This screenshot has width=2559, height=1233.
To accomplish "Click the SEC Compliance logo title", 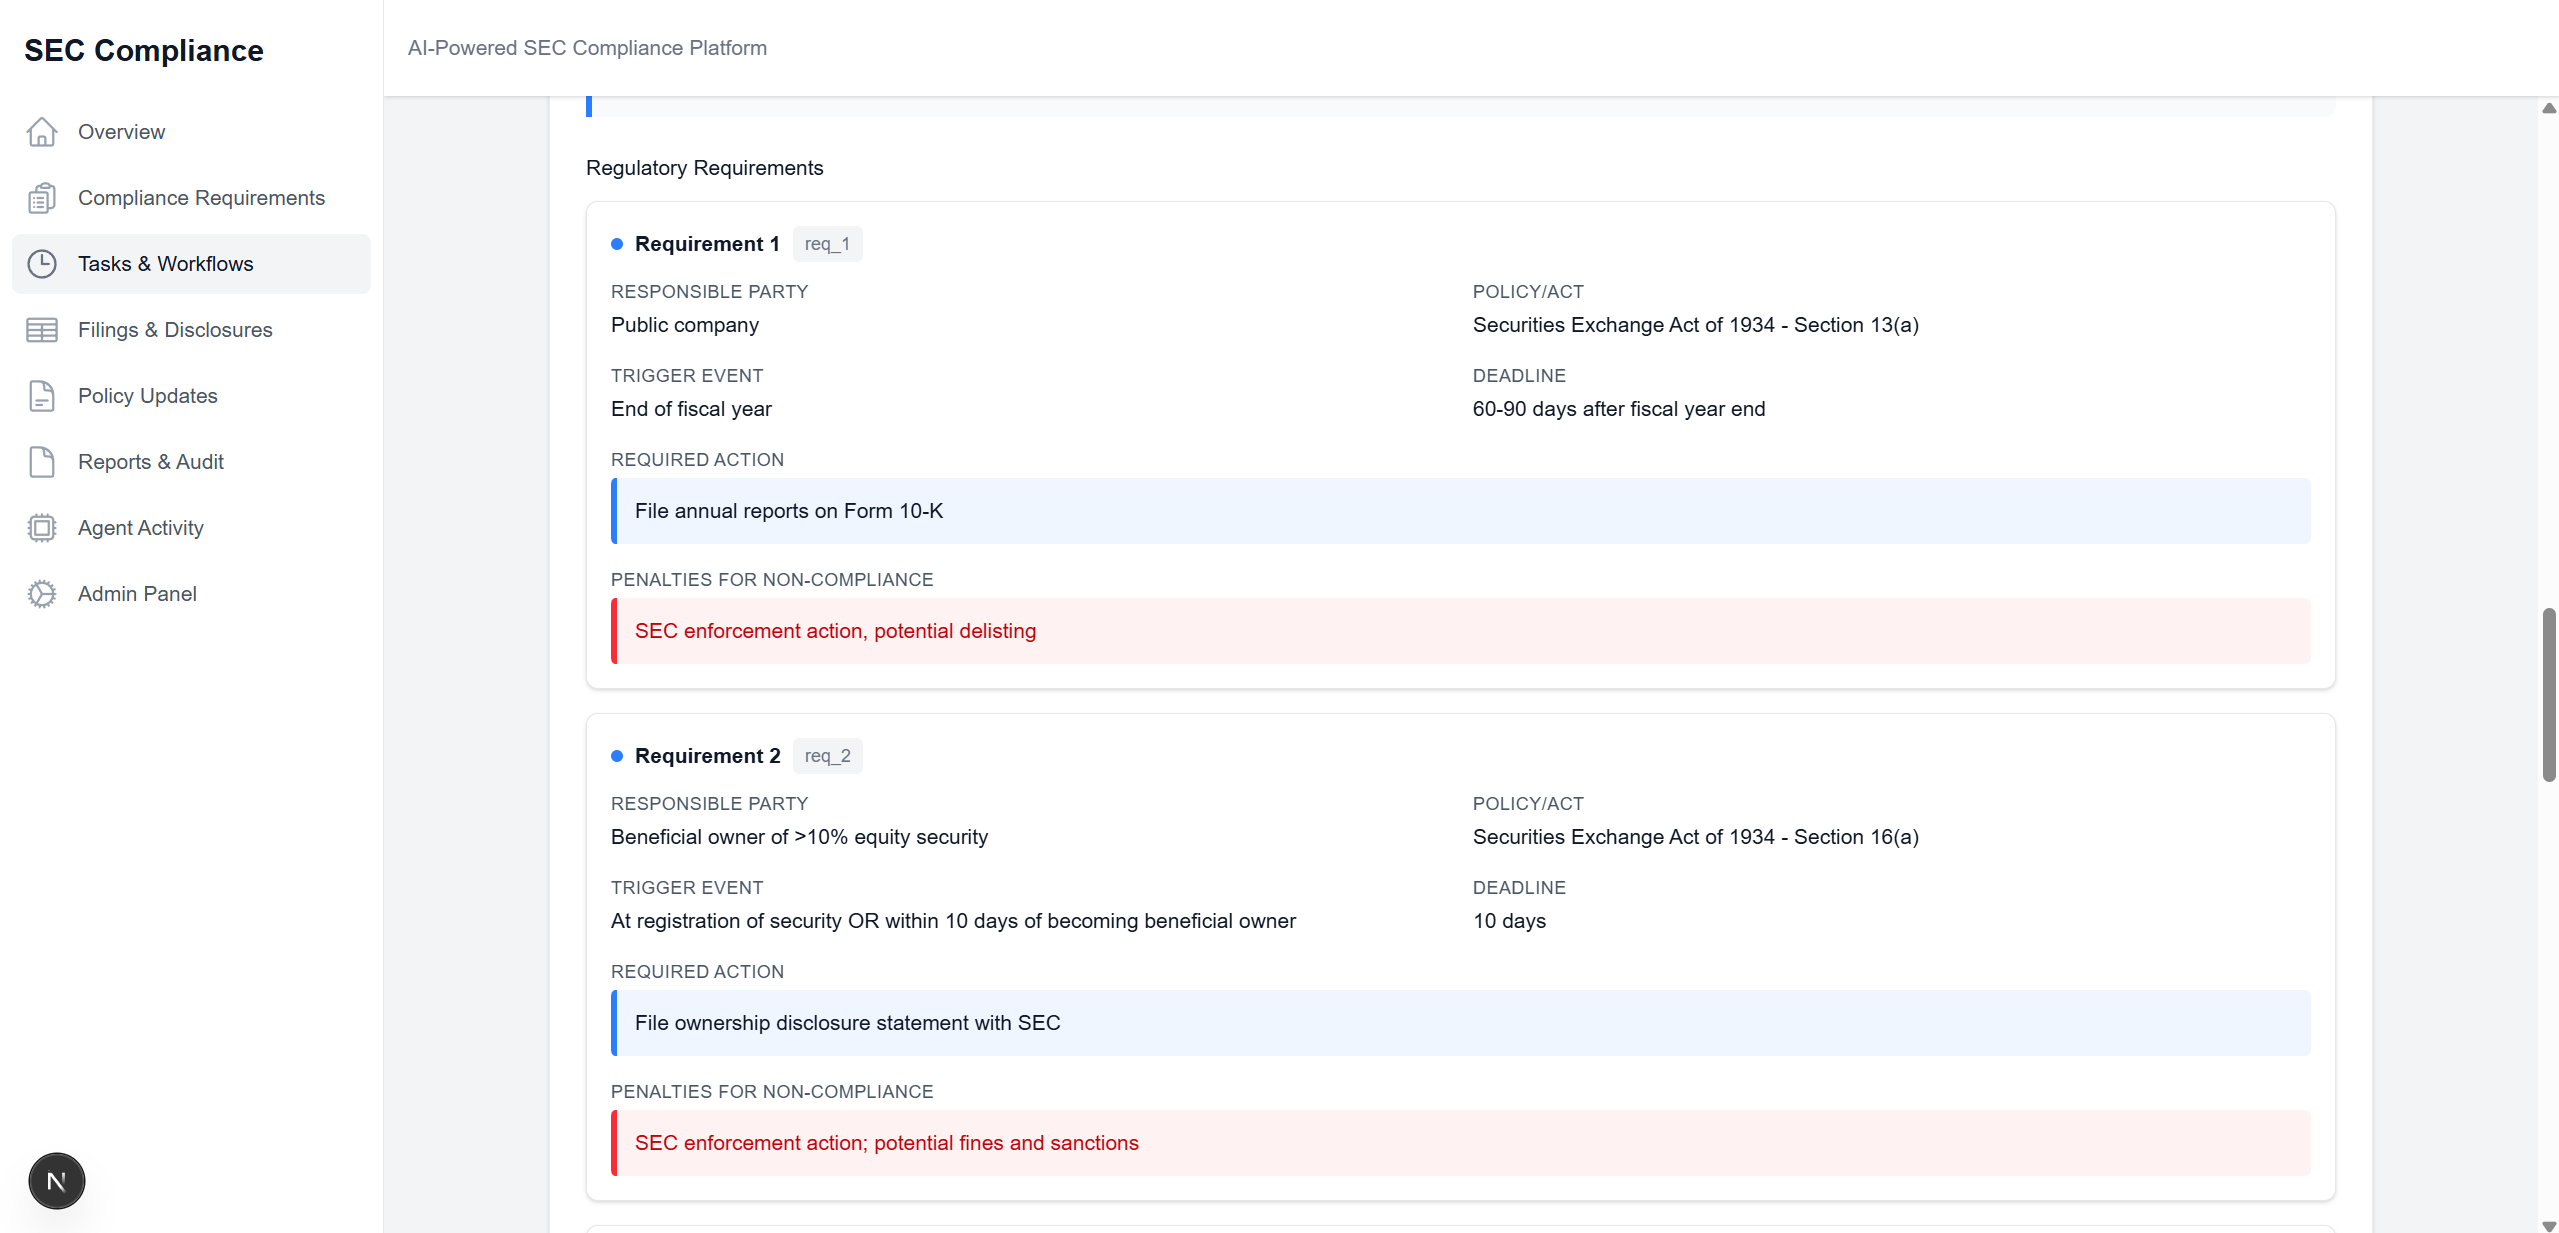I will click(x=144, y=50).
